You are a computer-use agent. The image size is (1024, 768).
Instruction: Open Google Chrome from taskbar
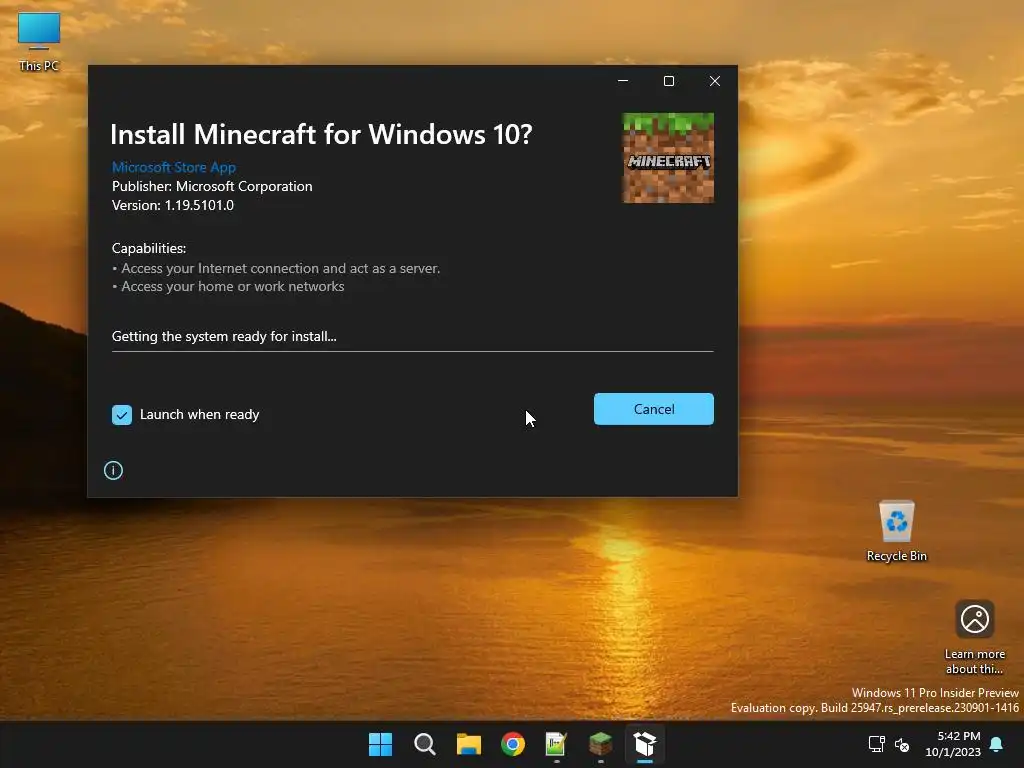[x=513, y=744]
